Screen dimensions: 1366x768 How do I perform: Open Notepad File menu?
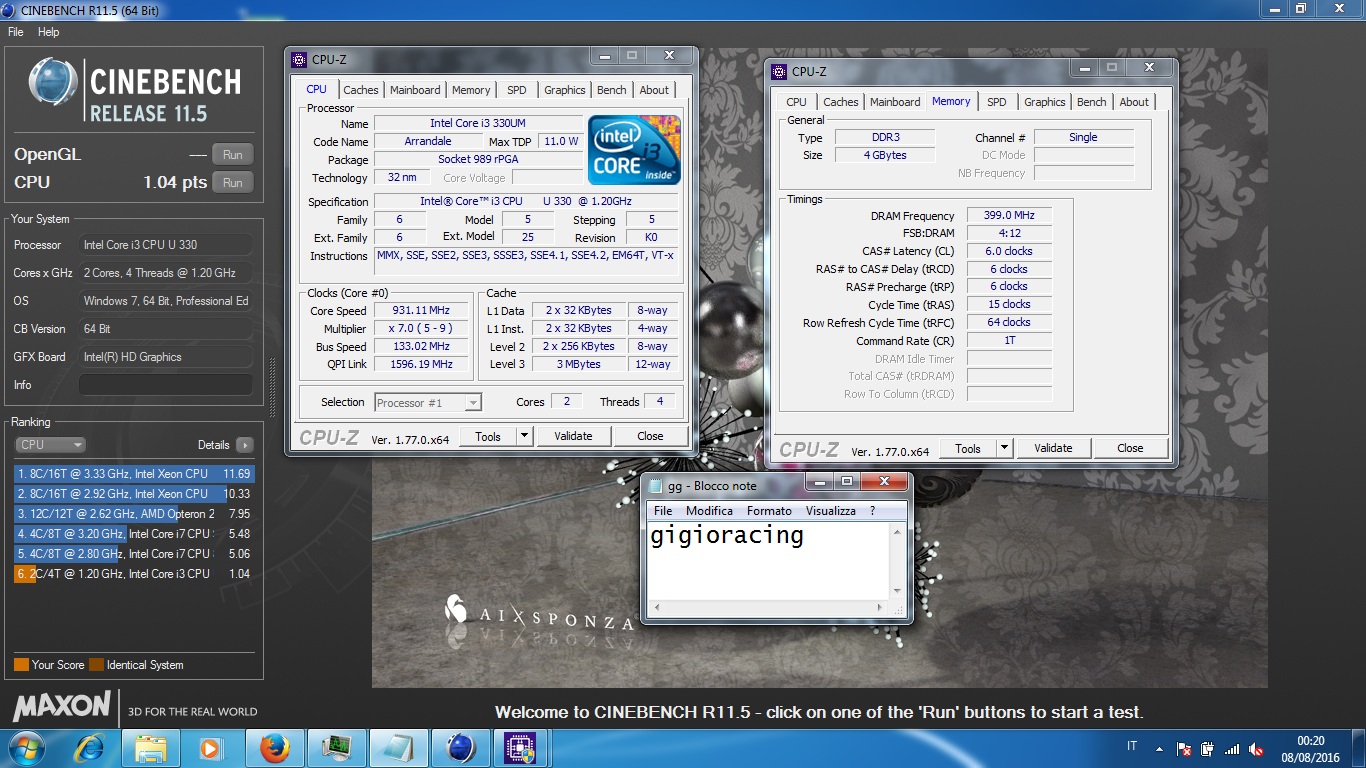click(663, 511)
